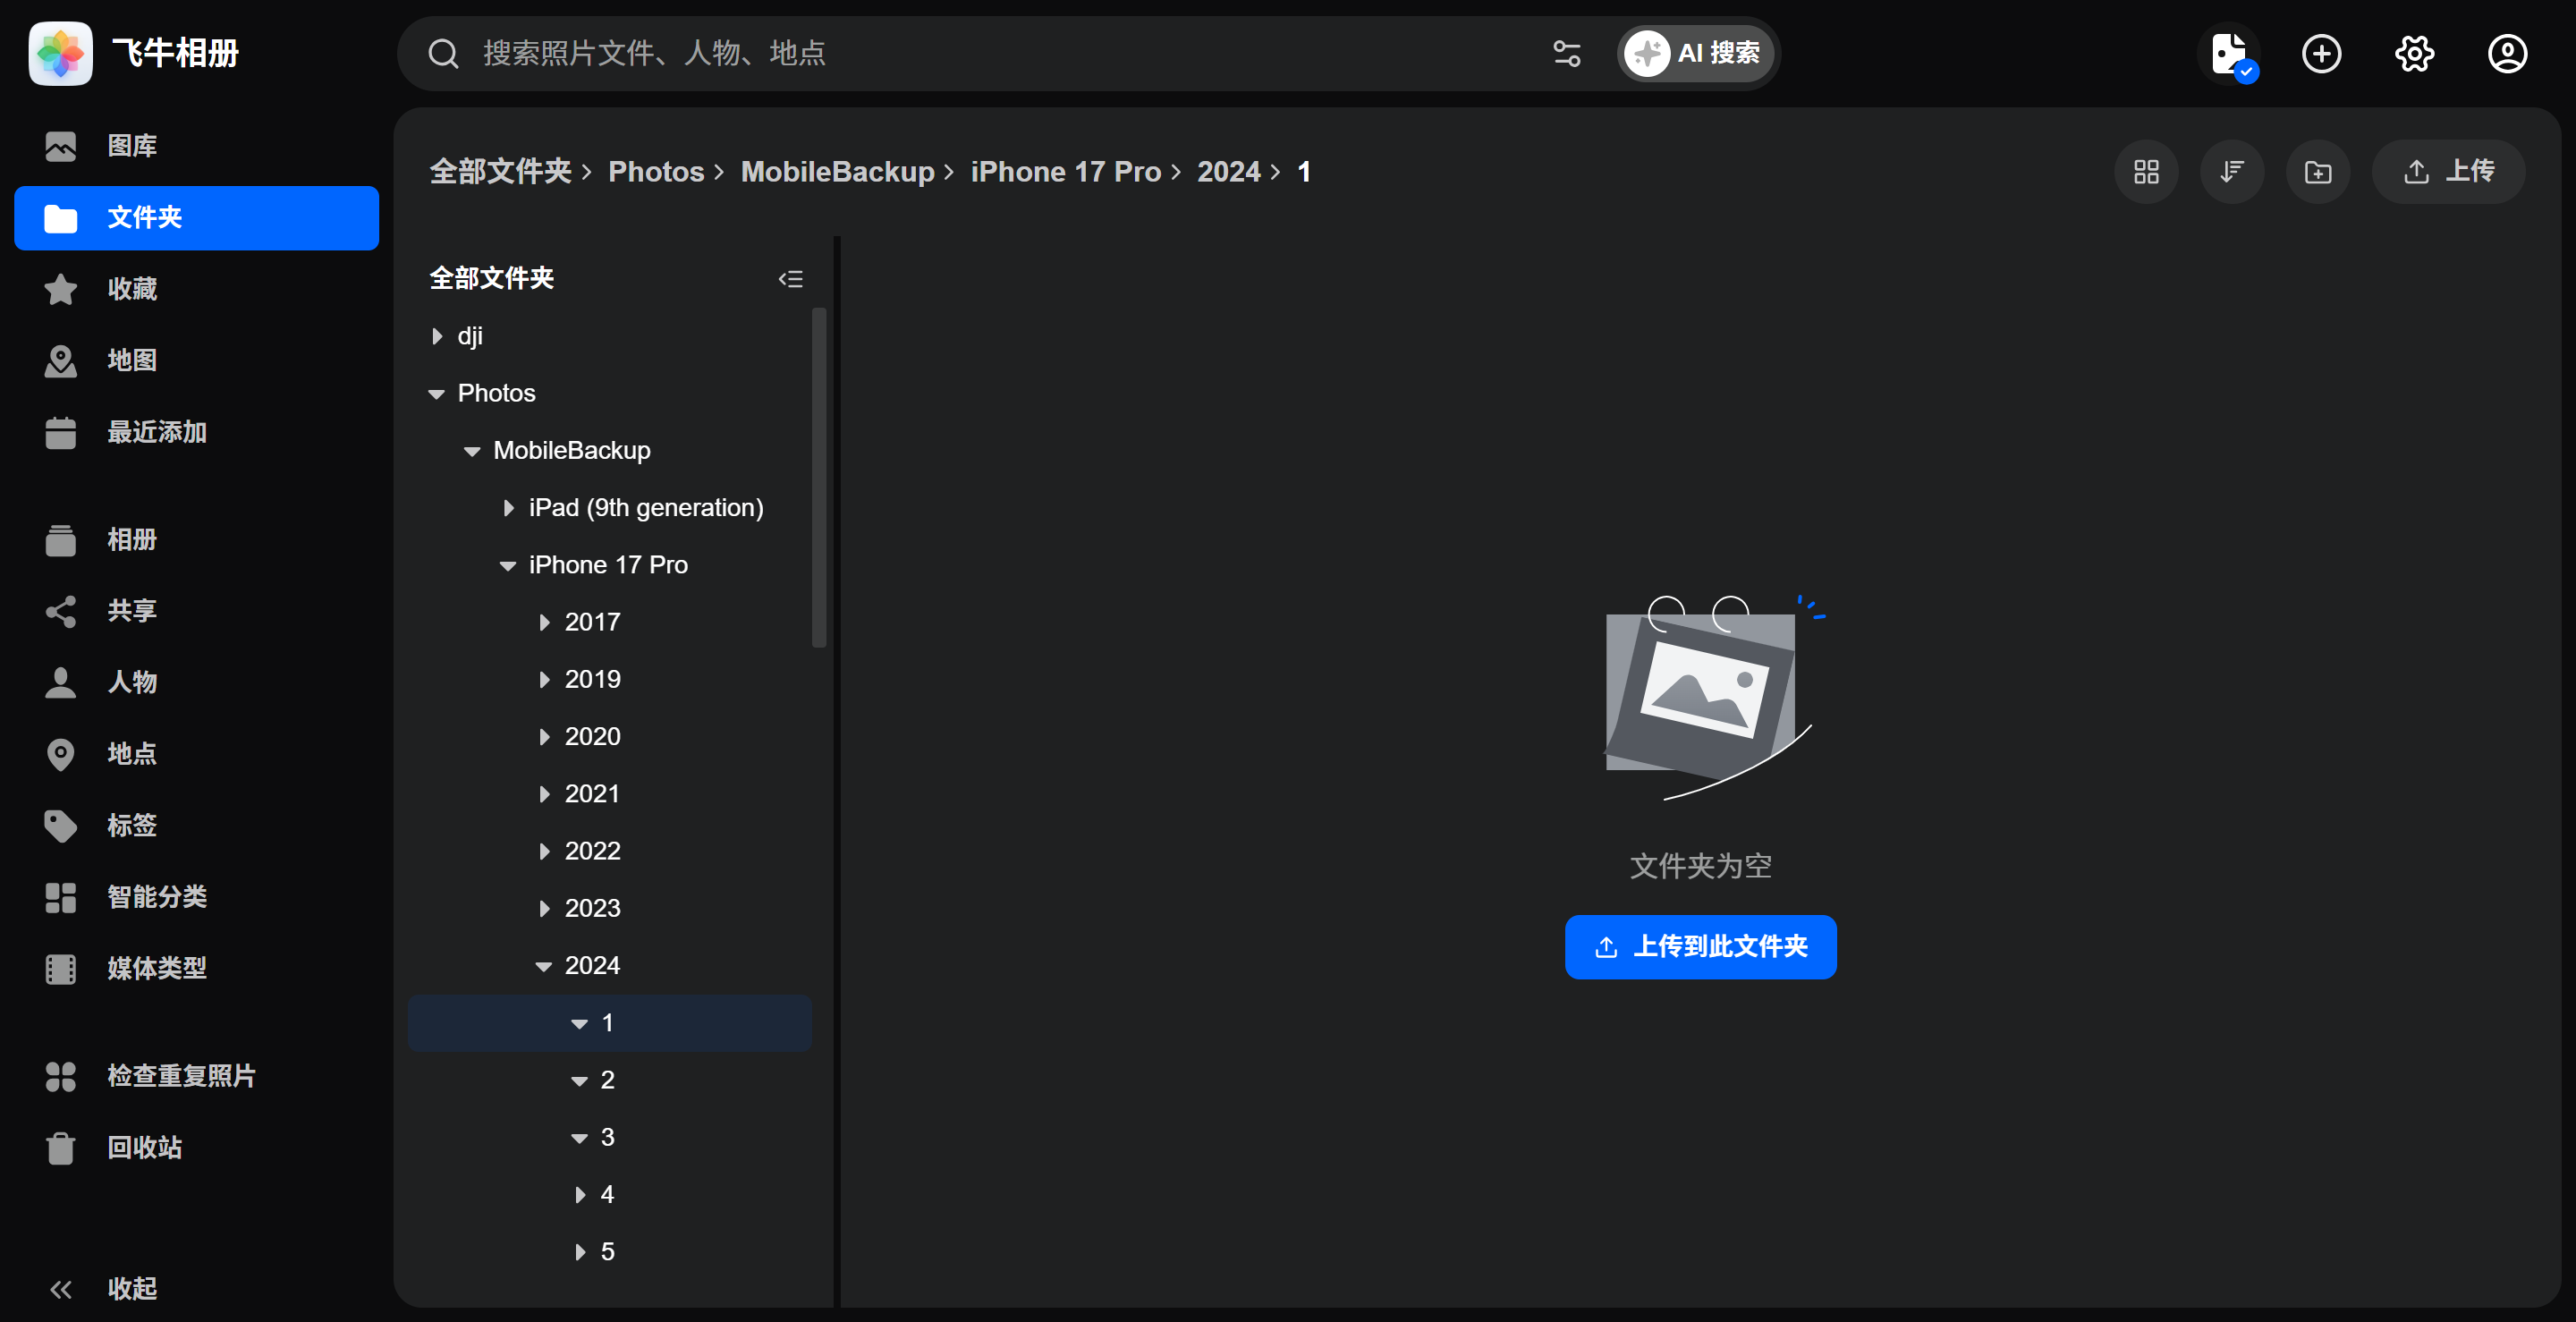Select folder 5 in tree
Screen dimensions: 2576x1322
[x=607, y=1252]
